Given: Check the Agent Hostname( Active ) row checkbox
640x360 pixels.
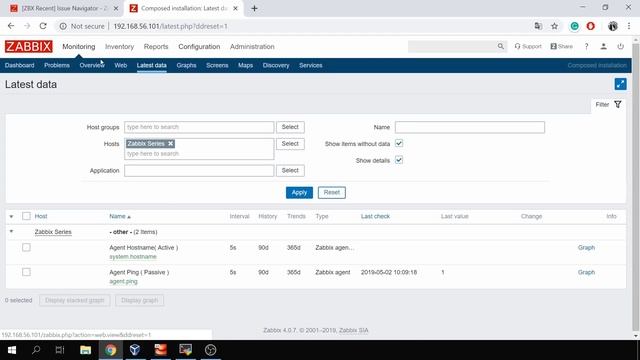Looking at the screenshot, I should [x=26, y=247].
